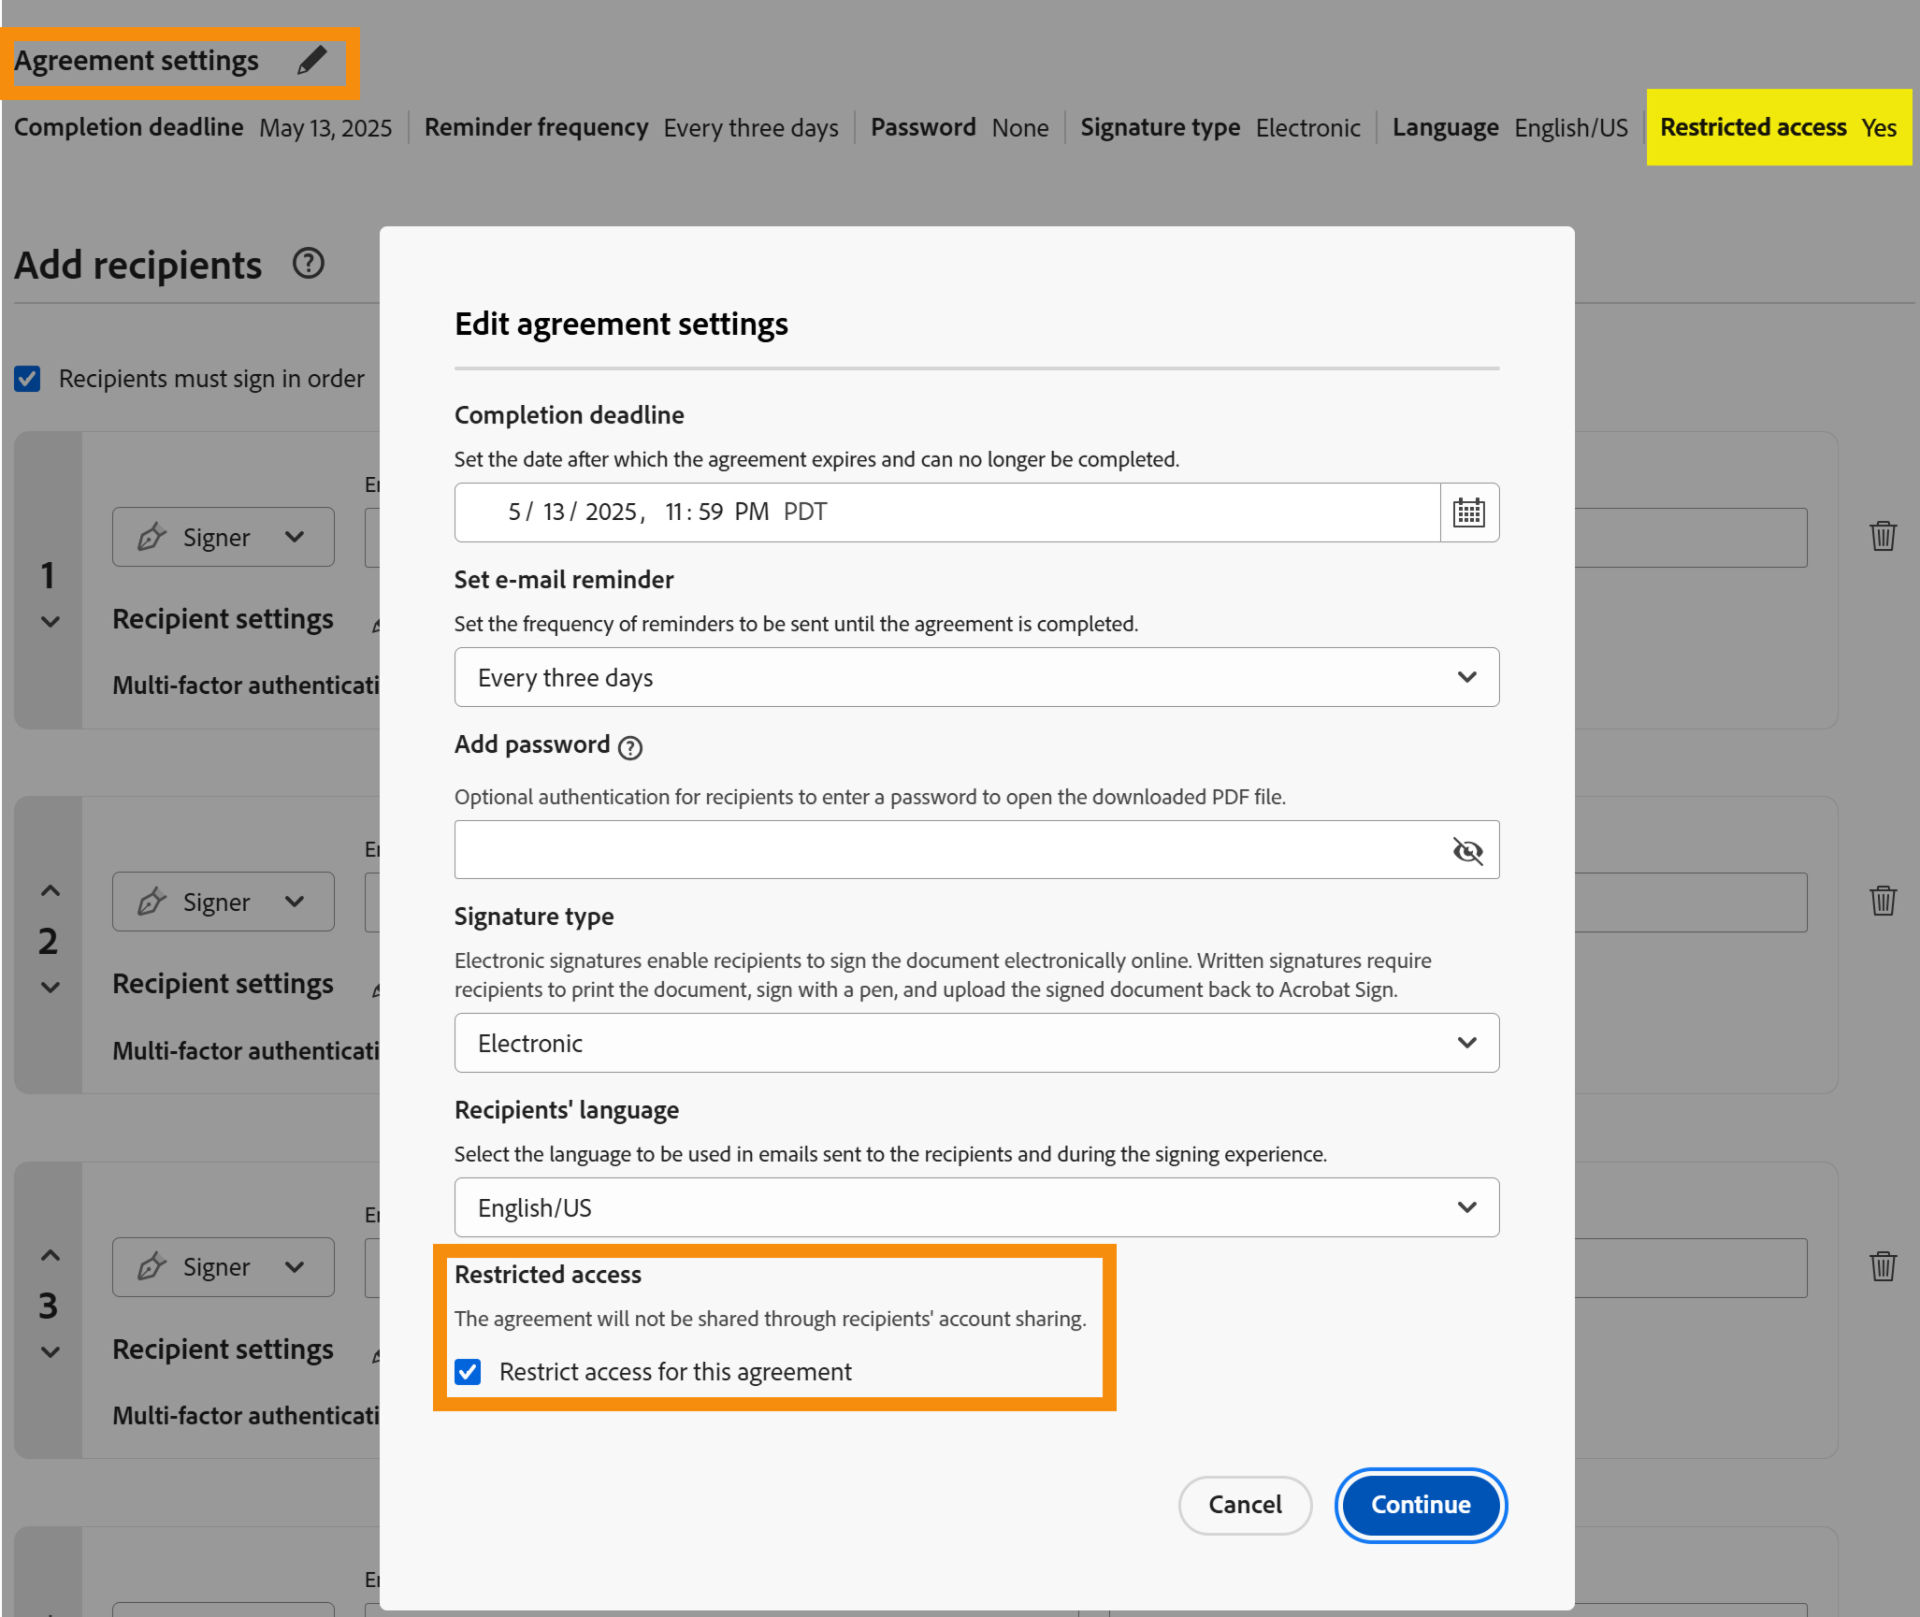Image resolution: width=1920 pixels, height=1617 pixels.
Task: Click the help icon next to Add password
Action: click(x=630, y=748)
